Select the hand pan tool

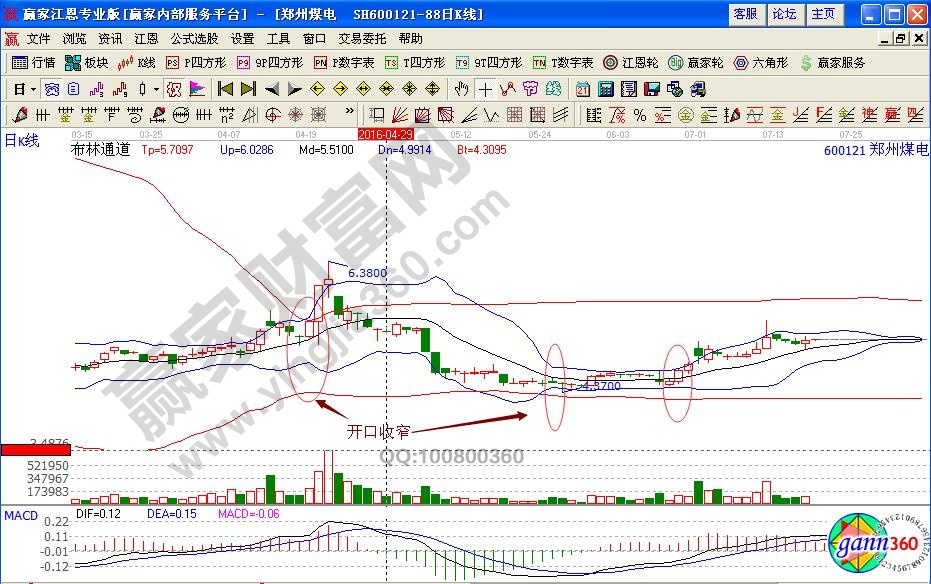(x=461, y=88)
